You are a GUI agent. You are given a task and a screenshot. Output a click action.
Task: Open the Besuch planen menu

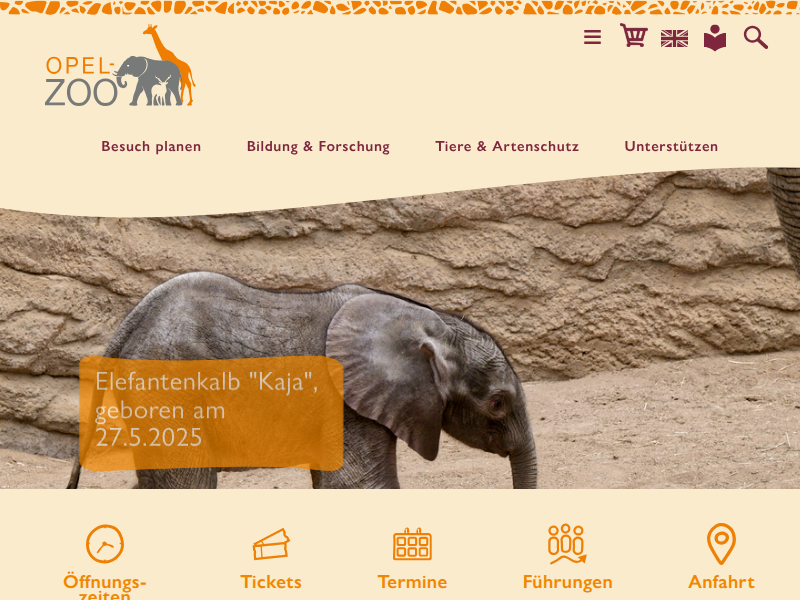tap(151, 146)
